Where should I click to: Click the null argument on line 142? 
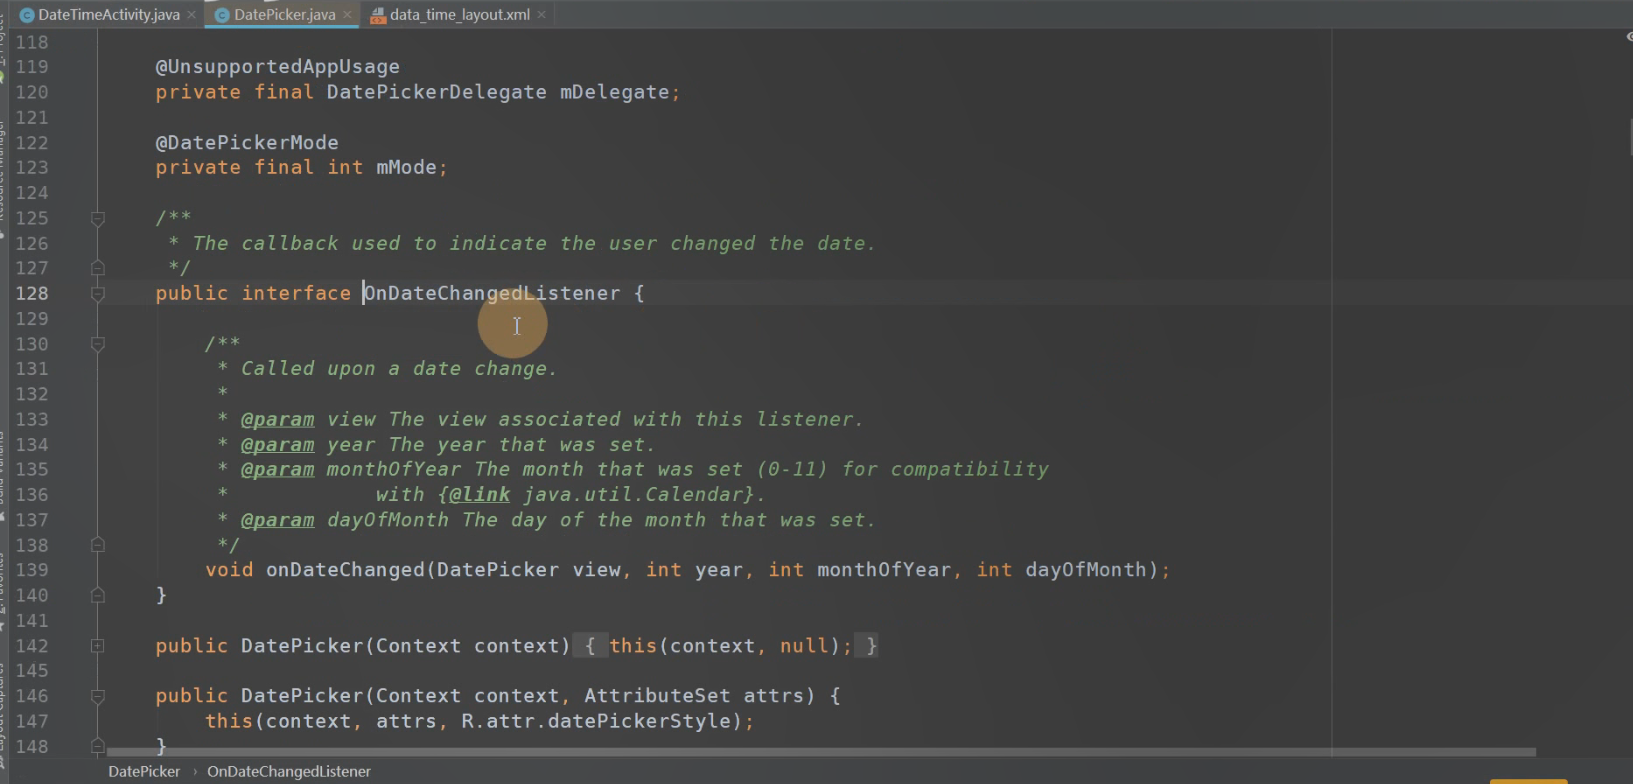coord(804,646)
